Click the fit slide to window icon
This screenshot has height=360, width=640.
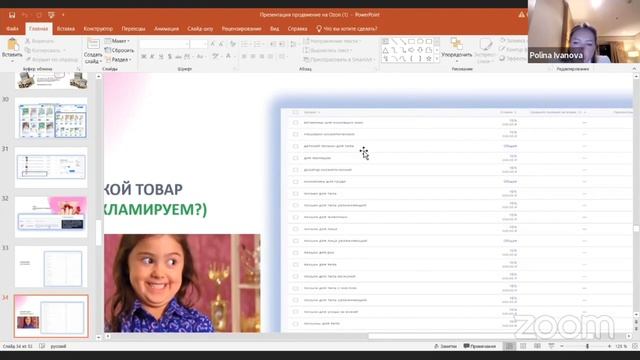pos(635,346)
